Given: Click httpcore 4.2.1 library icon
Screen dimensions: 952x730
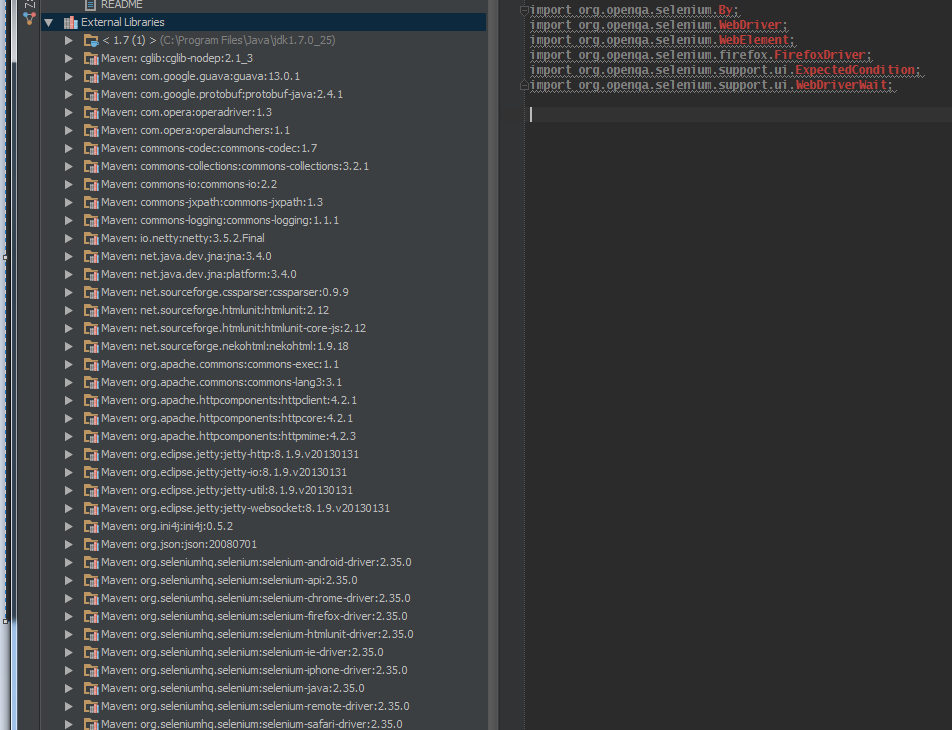Looking at the screenshot, I should [91, 418].
